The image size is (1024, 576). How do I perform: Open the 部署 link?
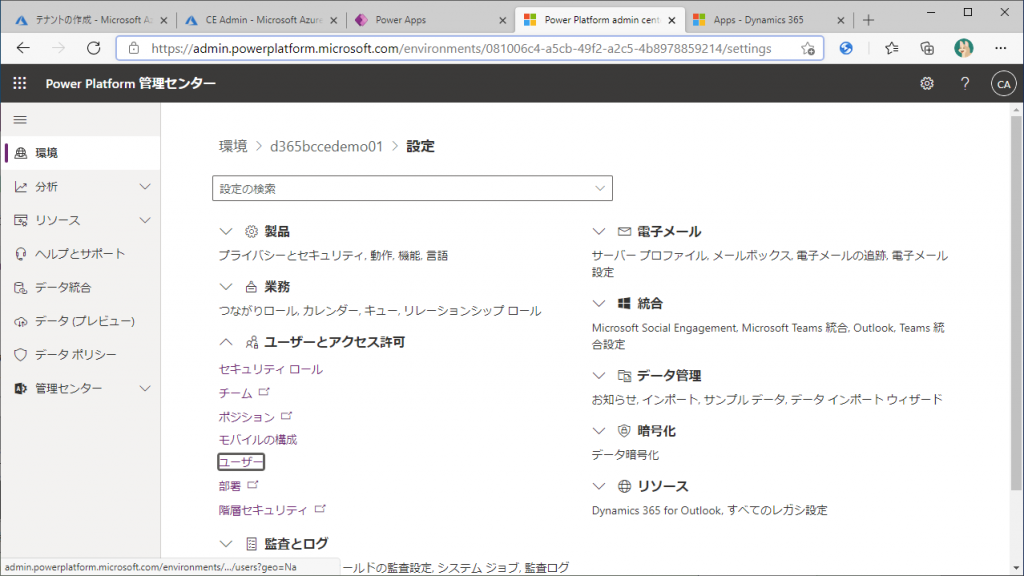point(230,486)
